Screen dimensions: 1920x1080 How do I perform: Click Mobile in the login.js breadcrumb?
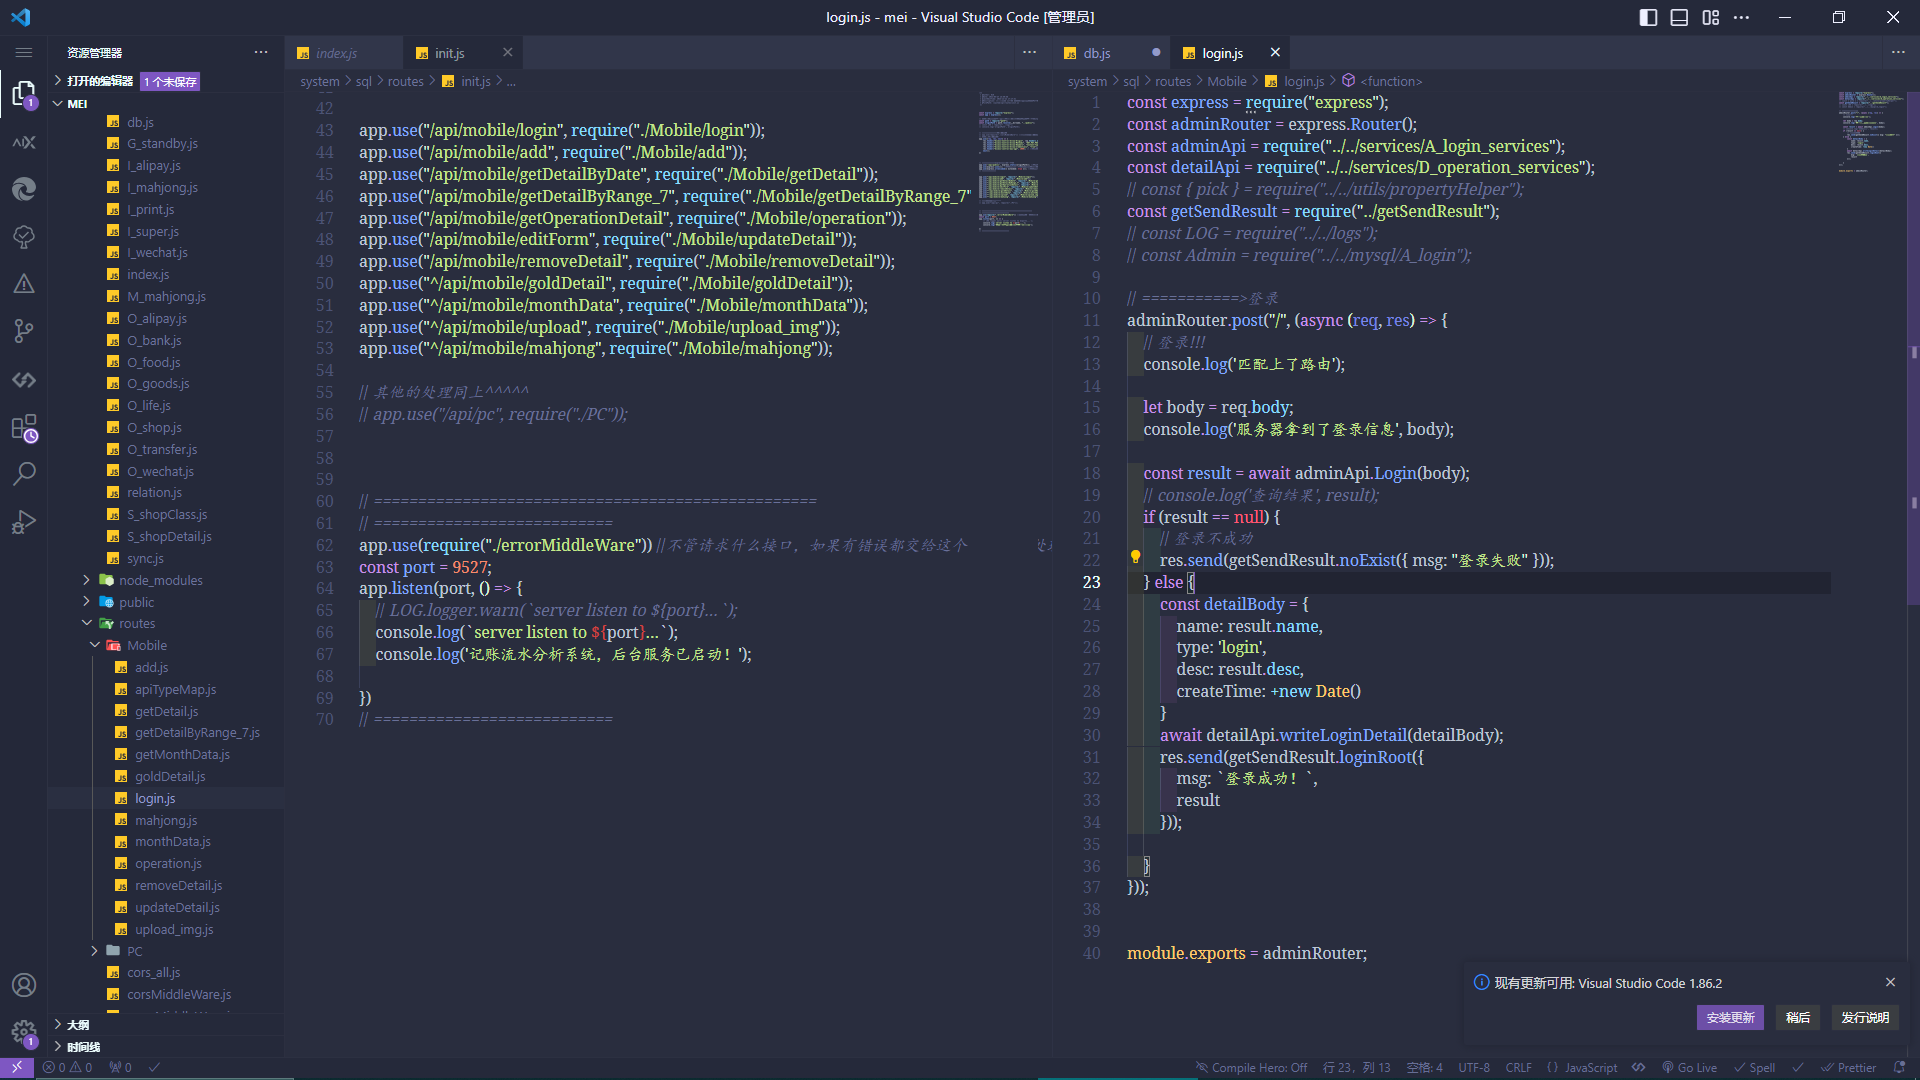point(1226,81)
